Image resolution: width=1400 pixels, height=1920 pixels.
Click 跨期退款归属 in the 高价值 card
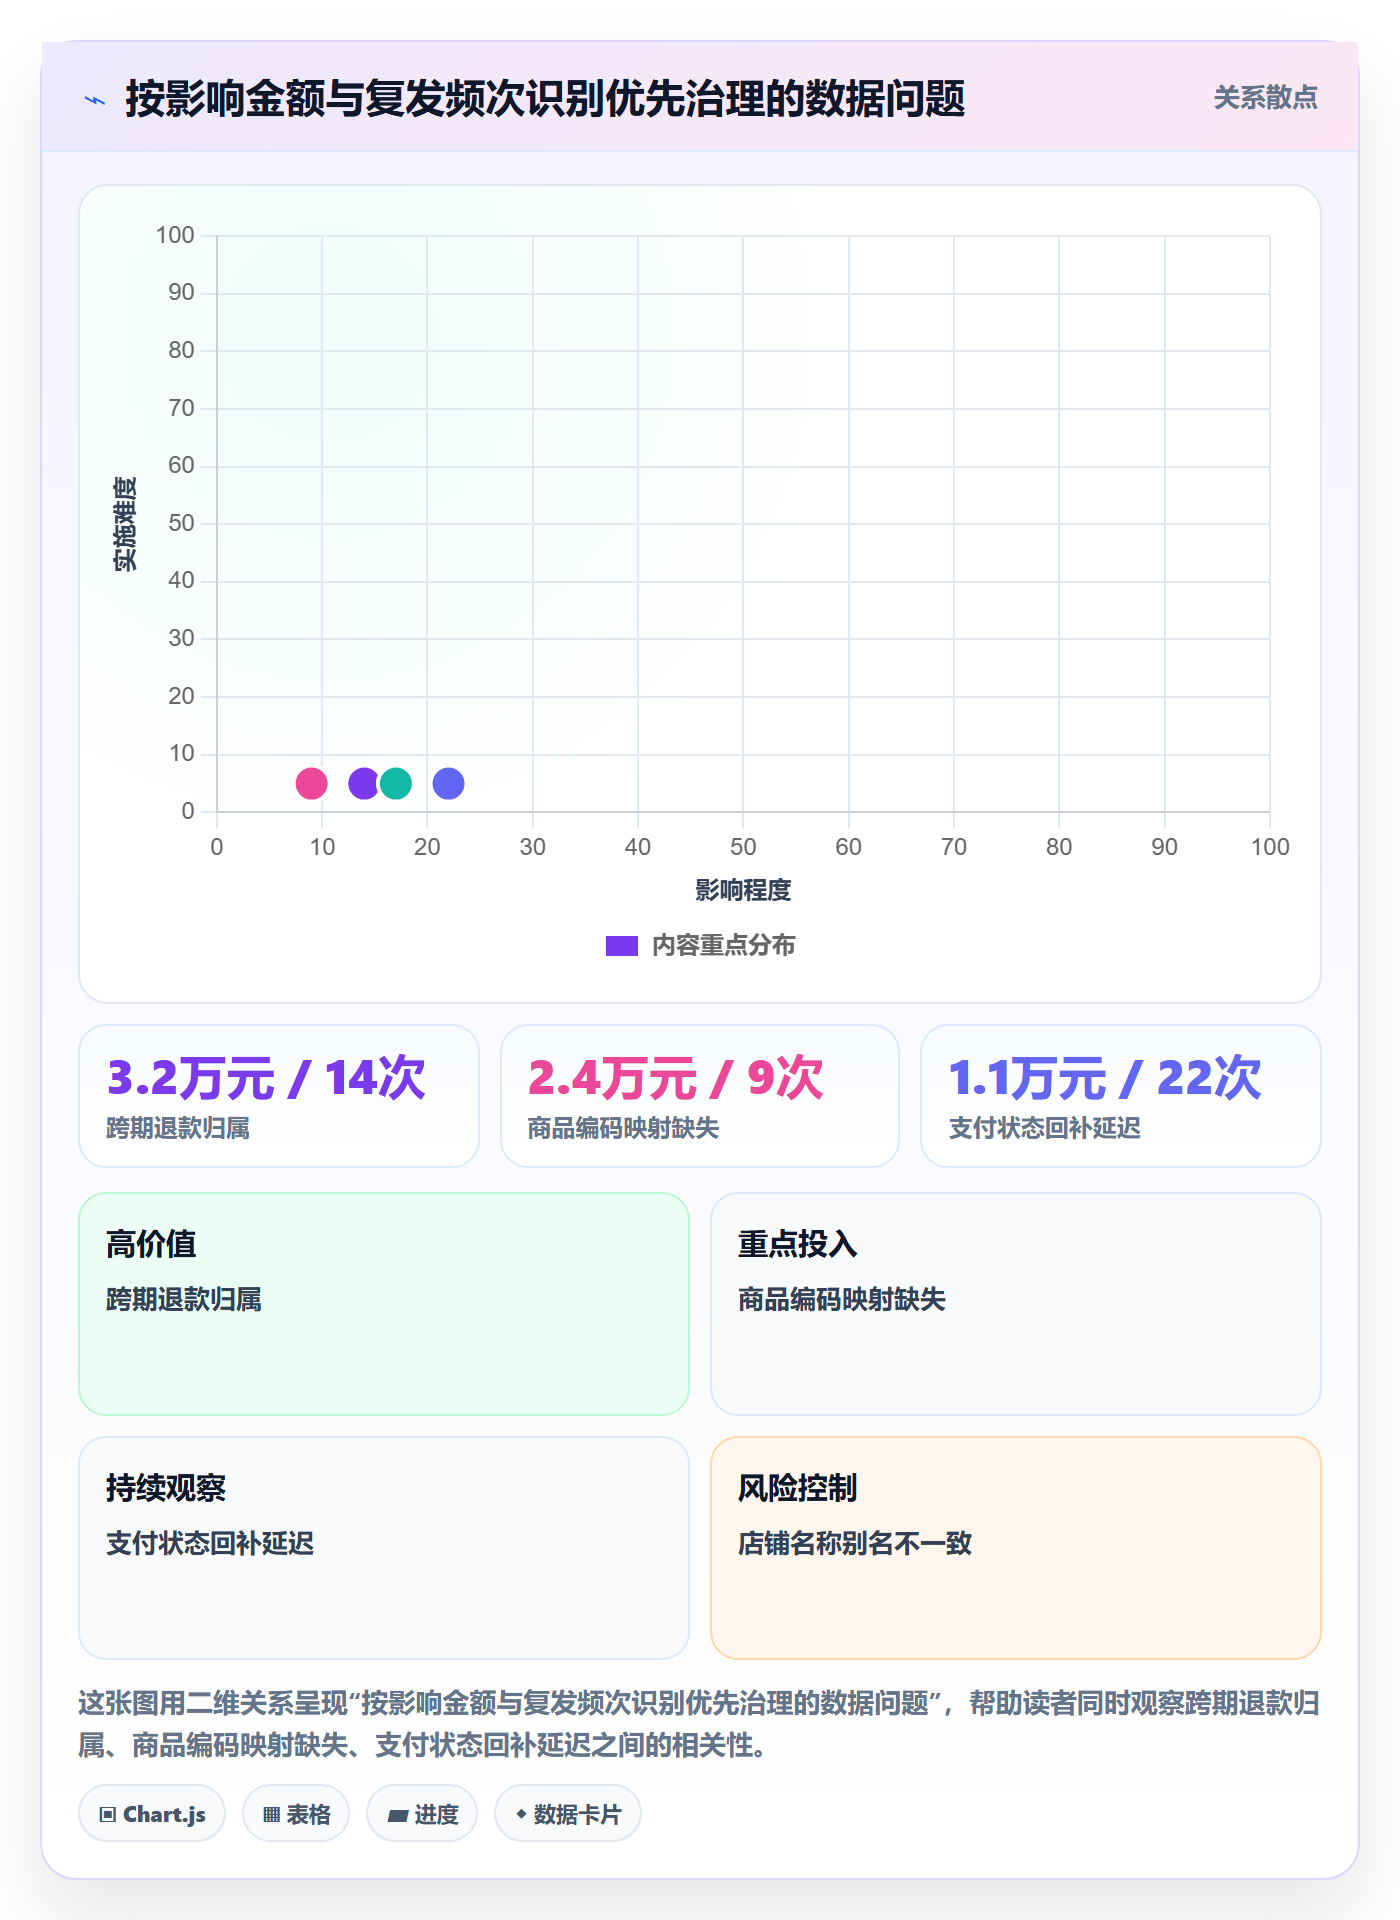tap(184, 1299)
